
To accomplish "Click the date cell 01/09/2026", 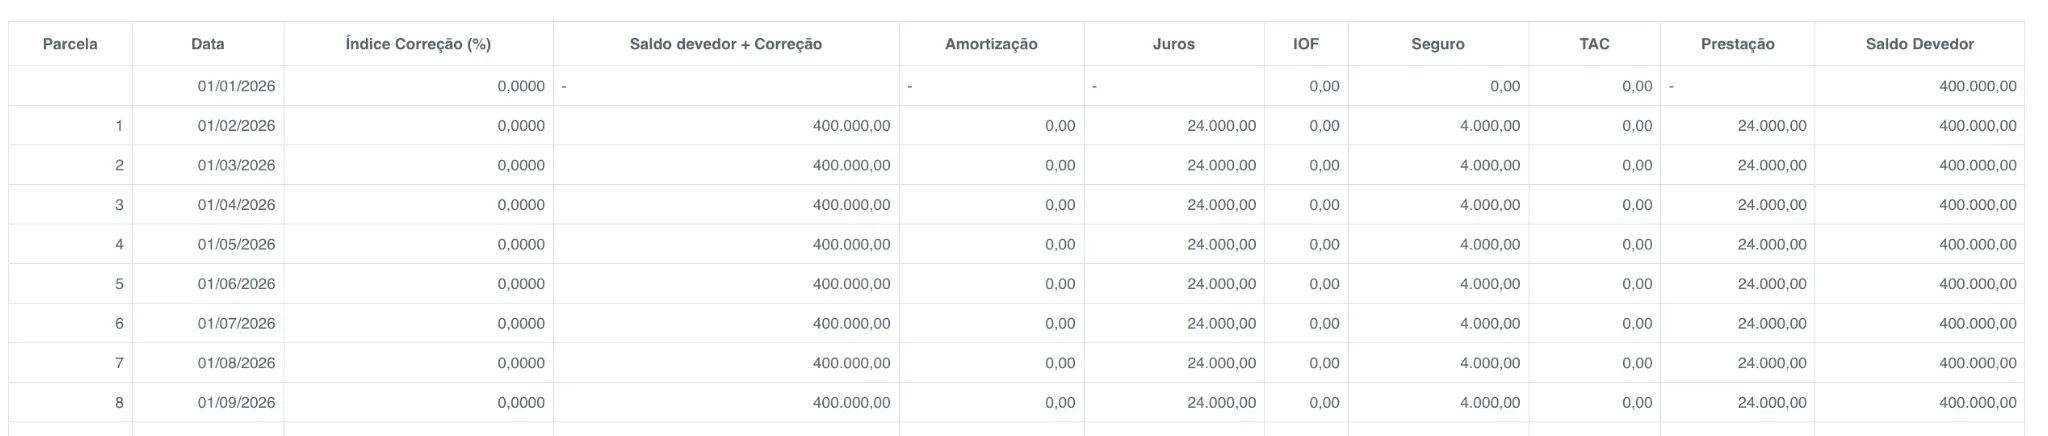I will pyautogui.click(x=236, y=403).
